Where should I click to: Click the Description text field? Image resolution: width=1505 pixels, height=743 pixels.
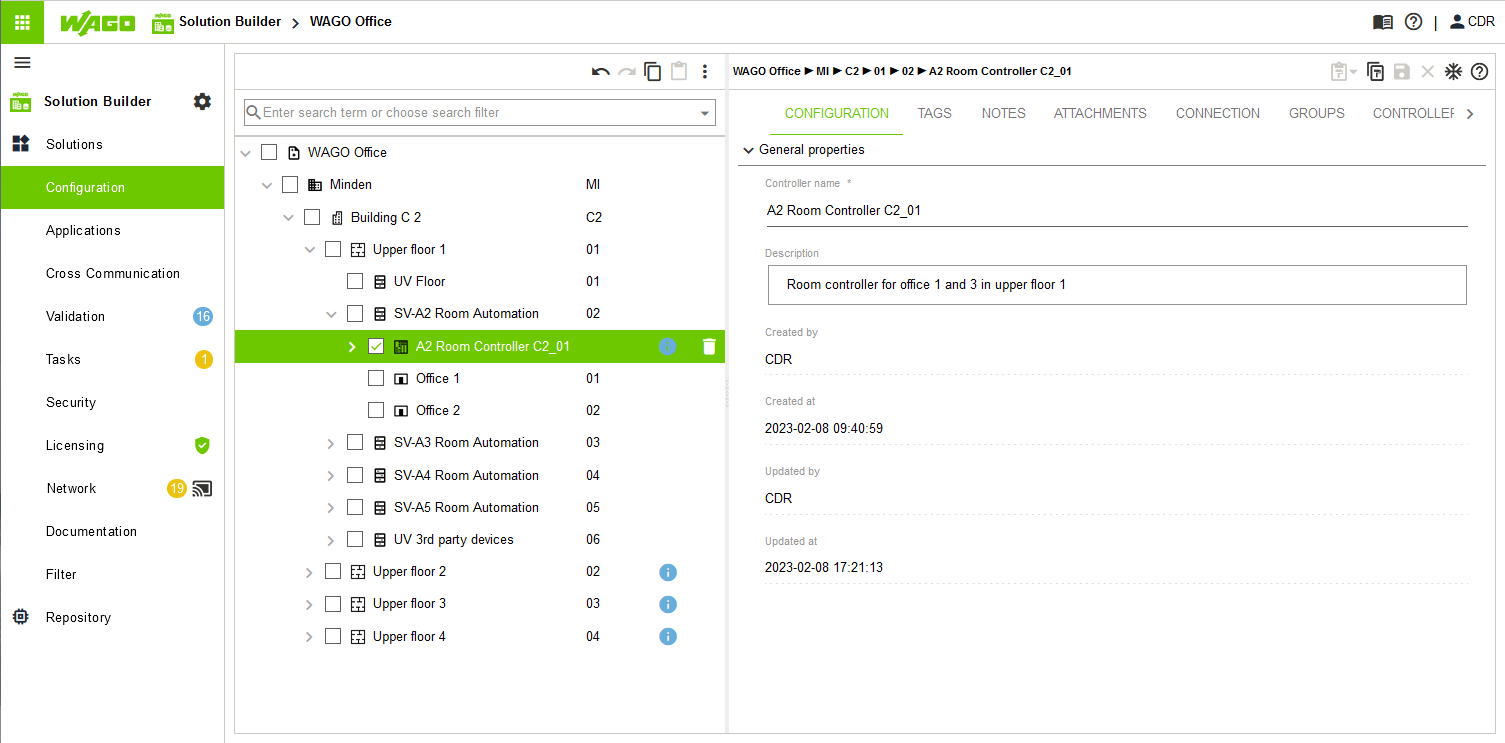click(1116, 285)
